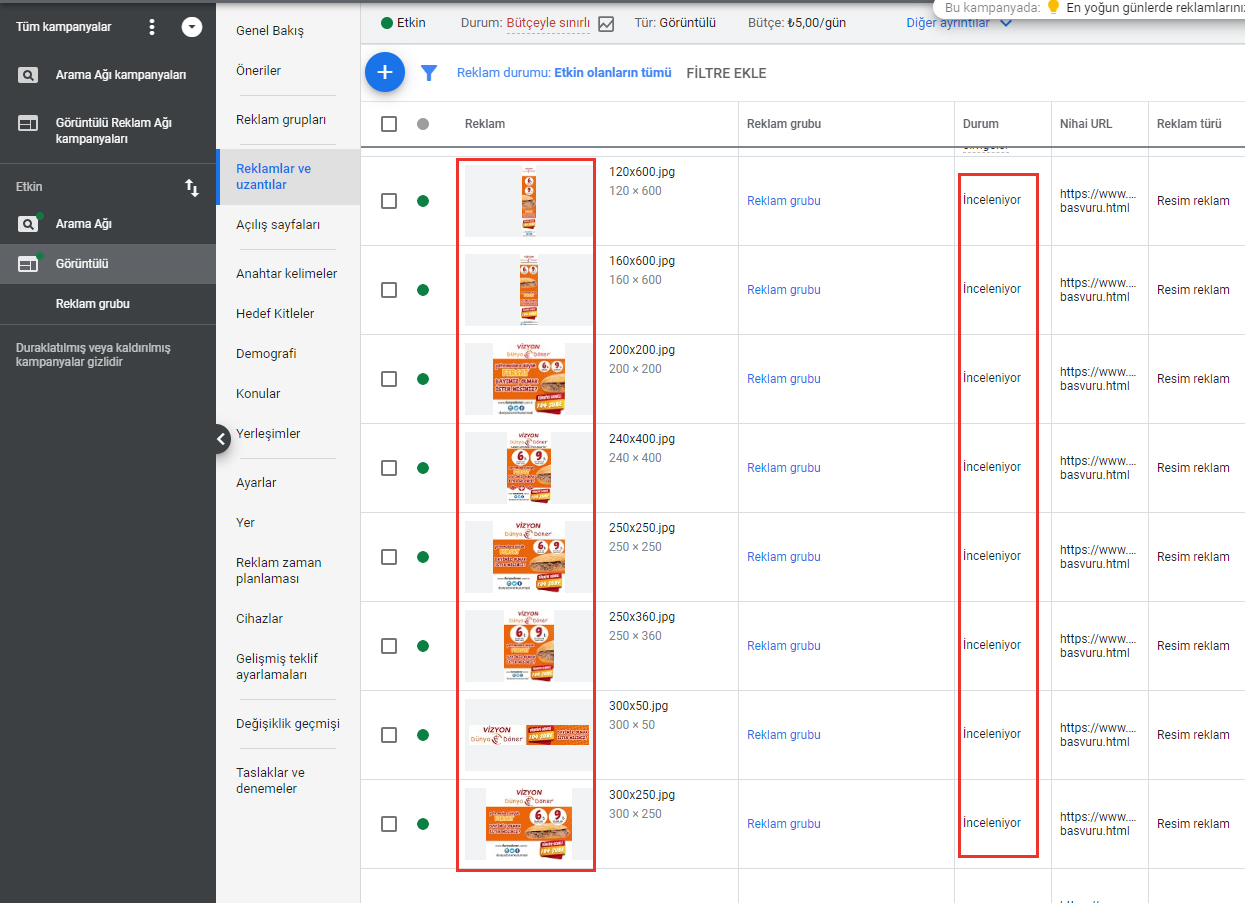The width and height of the screenshot is (1245, 903).
Task: Click the filter funnel icon
Action: 429,73
